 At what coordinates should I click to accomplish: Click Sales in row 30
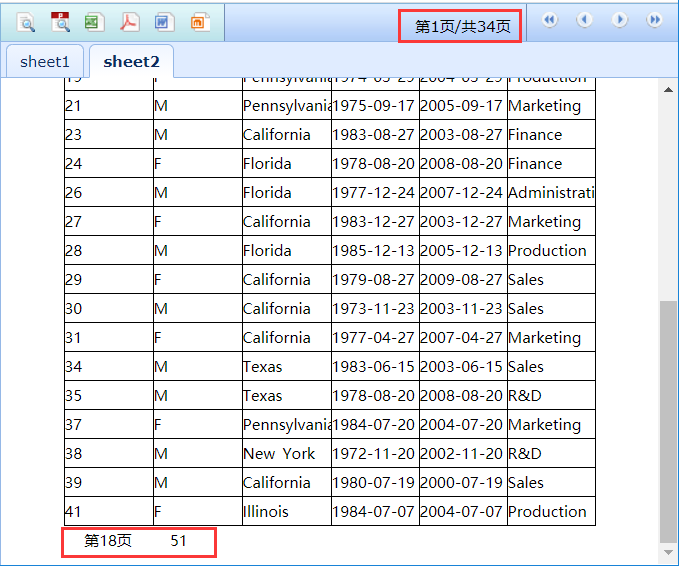[x=551, y=308]
